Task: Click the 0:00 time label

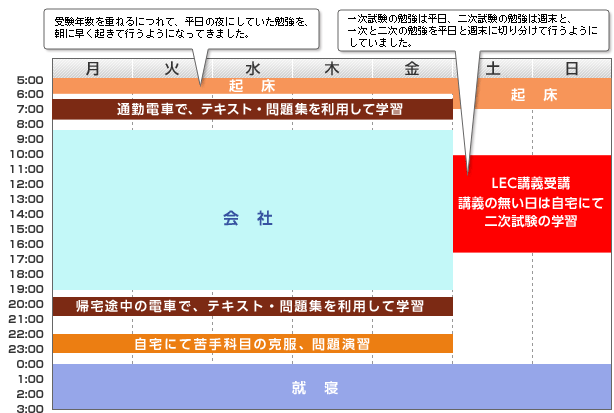Action: pyautogui.click(x=30, y=364)
